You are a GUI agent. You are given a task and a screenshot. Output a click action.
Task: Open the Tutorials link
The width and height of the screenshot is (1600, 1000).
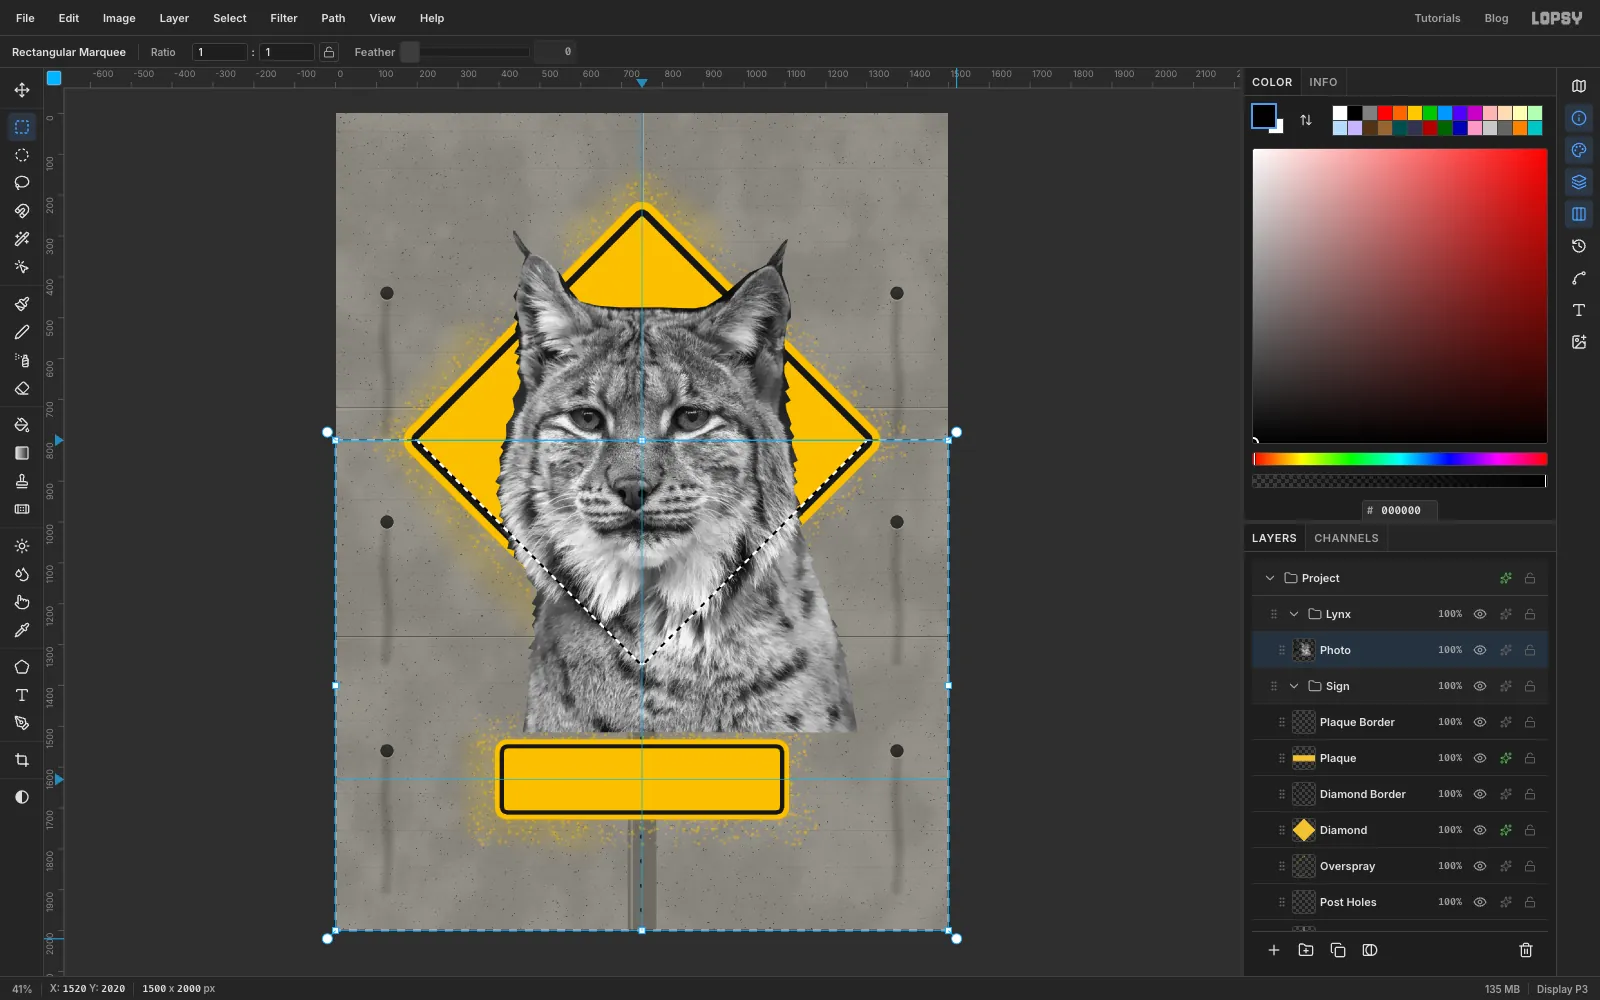pyautogui.click(x=1437, y=18)
